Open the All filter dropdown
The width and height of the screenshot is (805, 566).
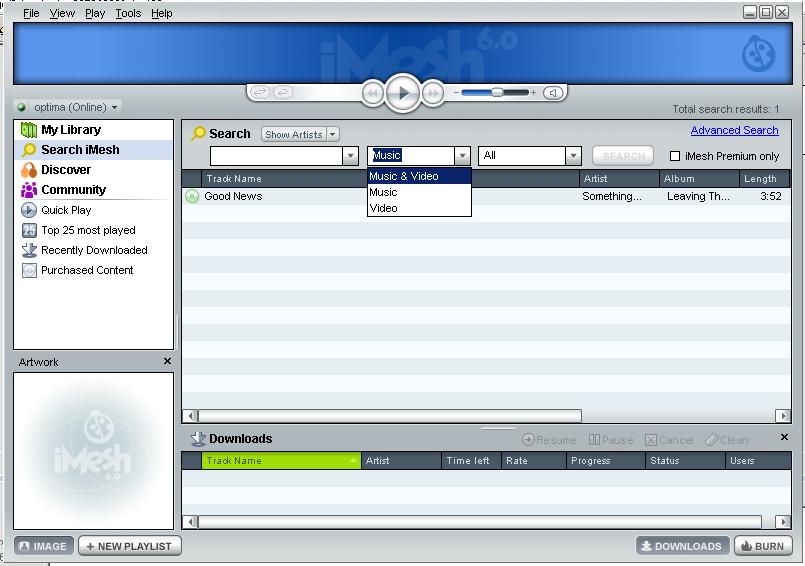pos(573,156)
